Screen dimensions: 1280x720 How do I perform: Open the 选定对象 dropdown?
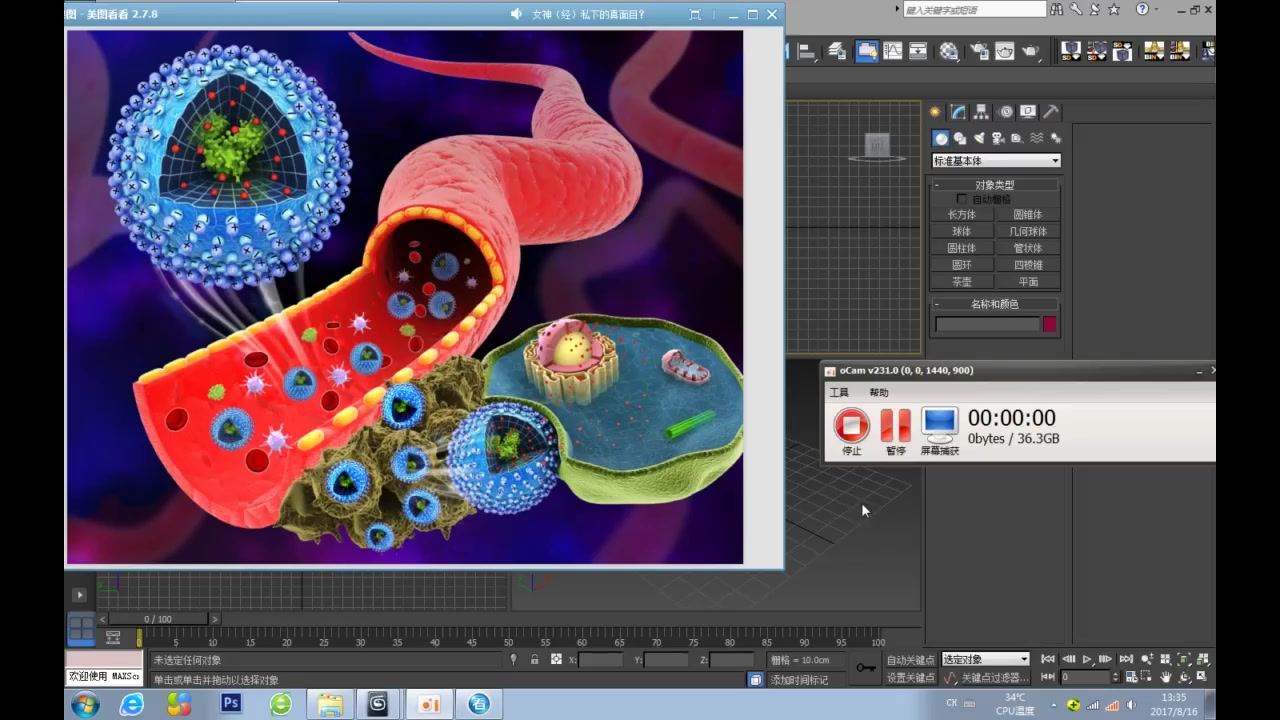point(985,660)
